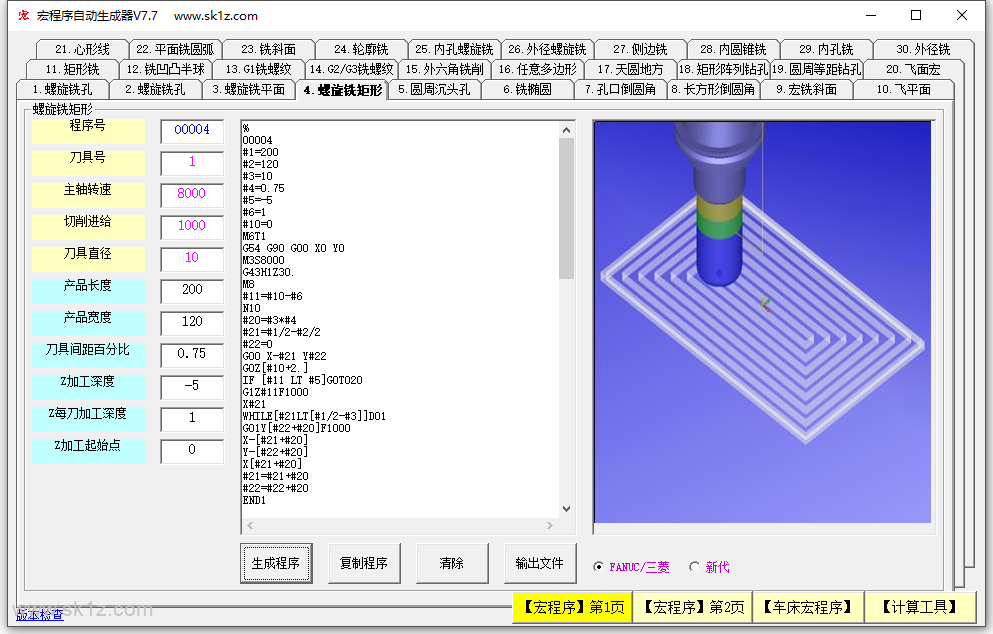This screenshot has height=634, width=993.
Task: Switch to the 3. 螺旋铣平面 tab
Action: pyautogui.click(x=248, y=89)
